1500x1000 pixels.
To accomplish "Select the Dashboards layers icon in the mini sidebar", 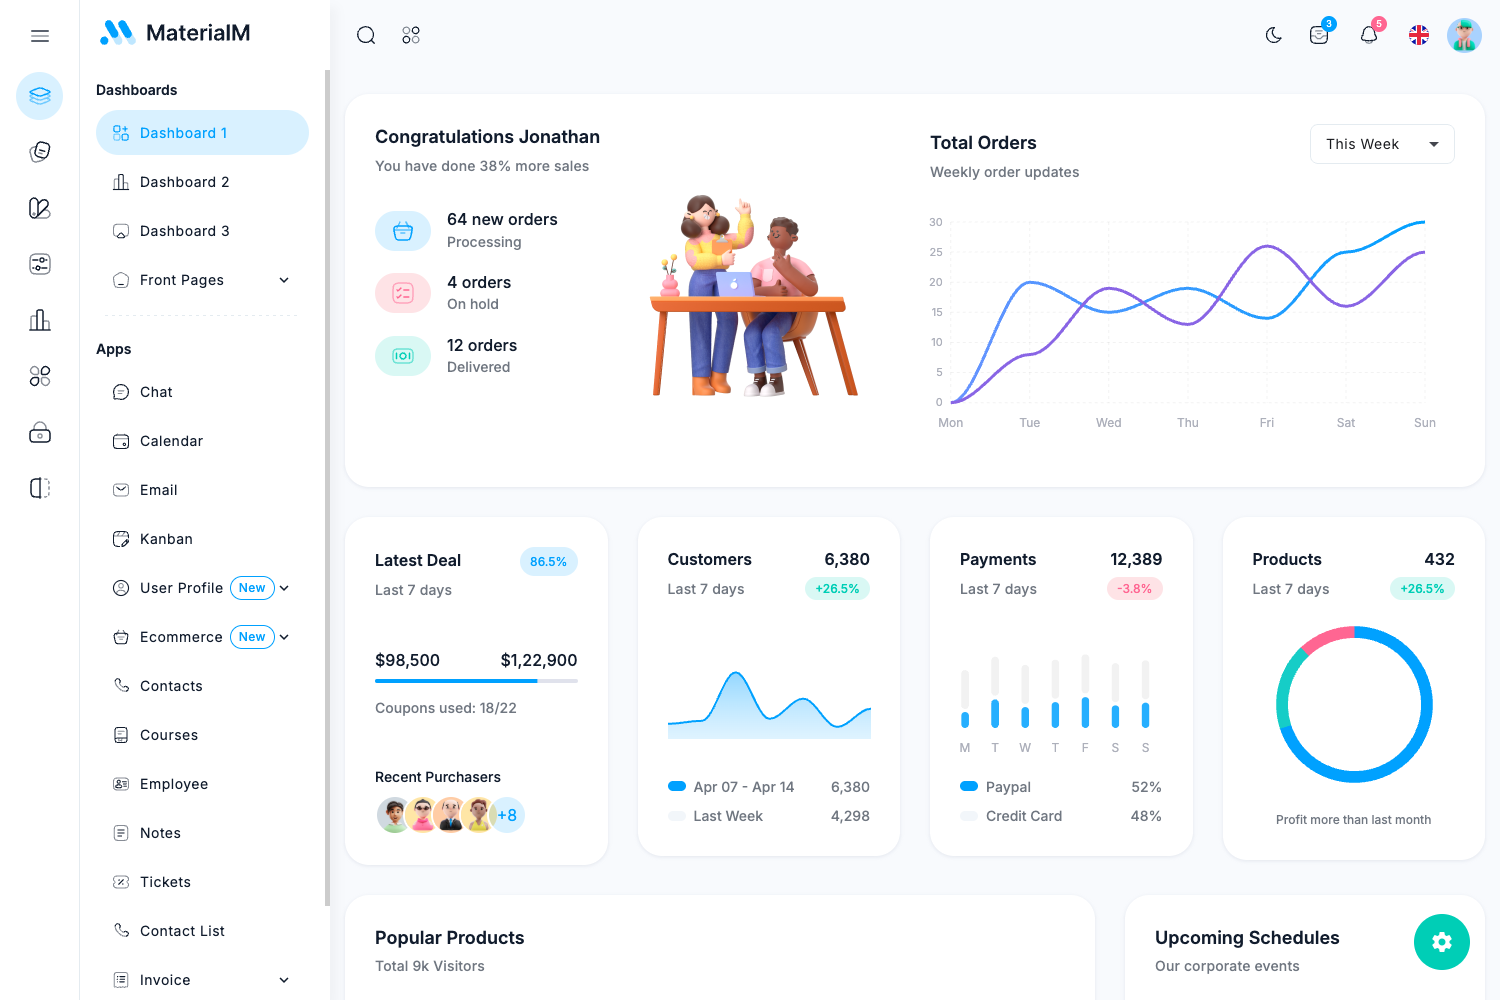I will [39, 95].
